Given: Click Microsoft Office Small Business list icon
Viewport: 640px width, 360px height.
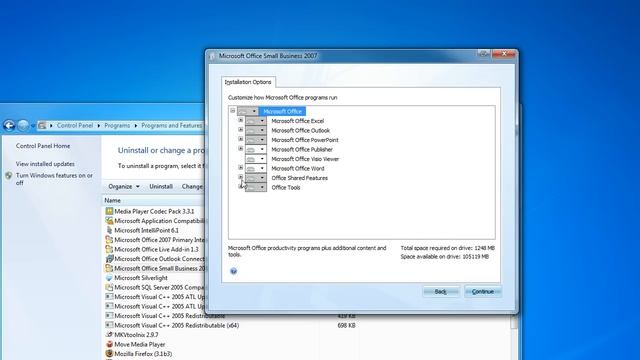Looking at the screenshot, I should pos(109,268).
